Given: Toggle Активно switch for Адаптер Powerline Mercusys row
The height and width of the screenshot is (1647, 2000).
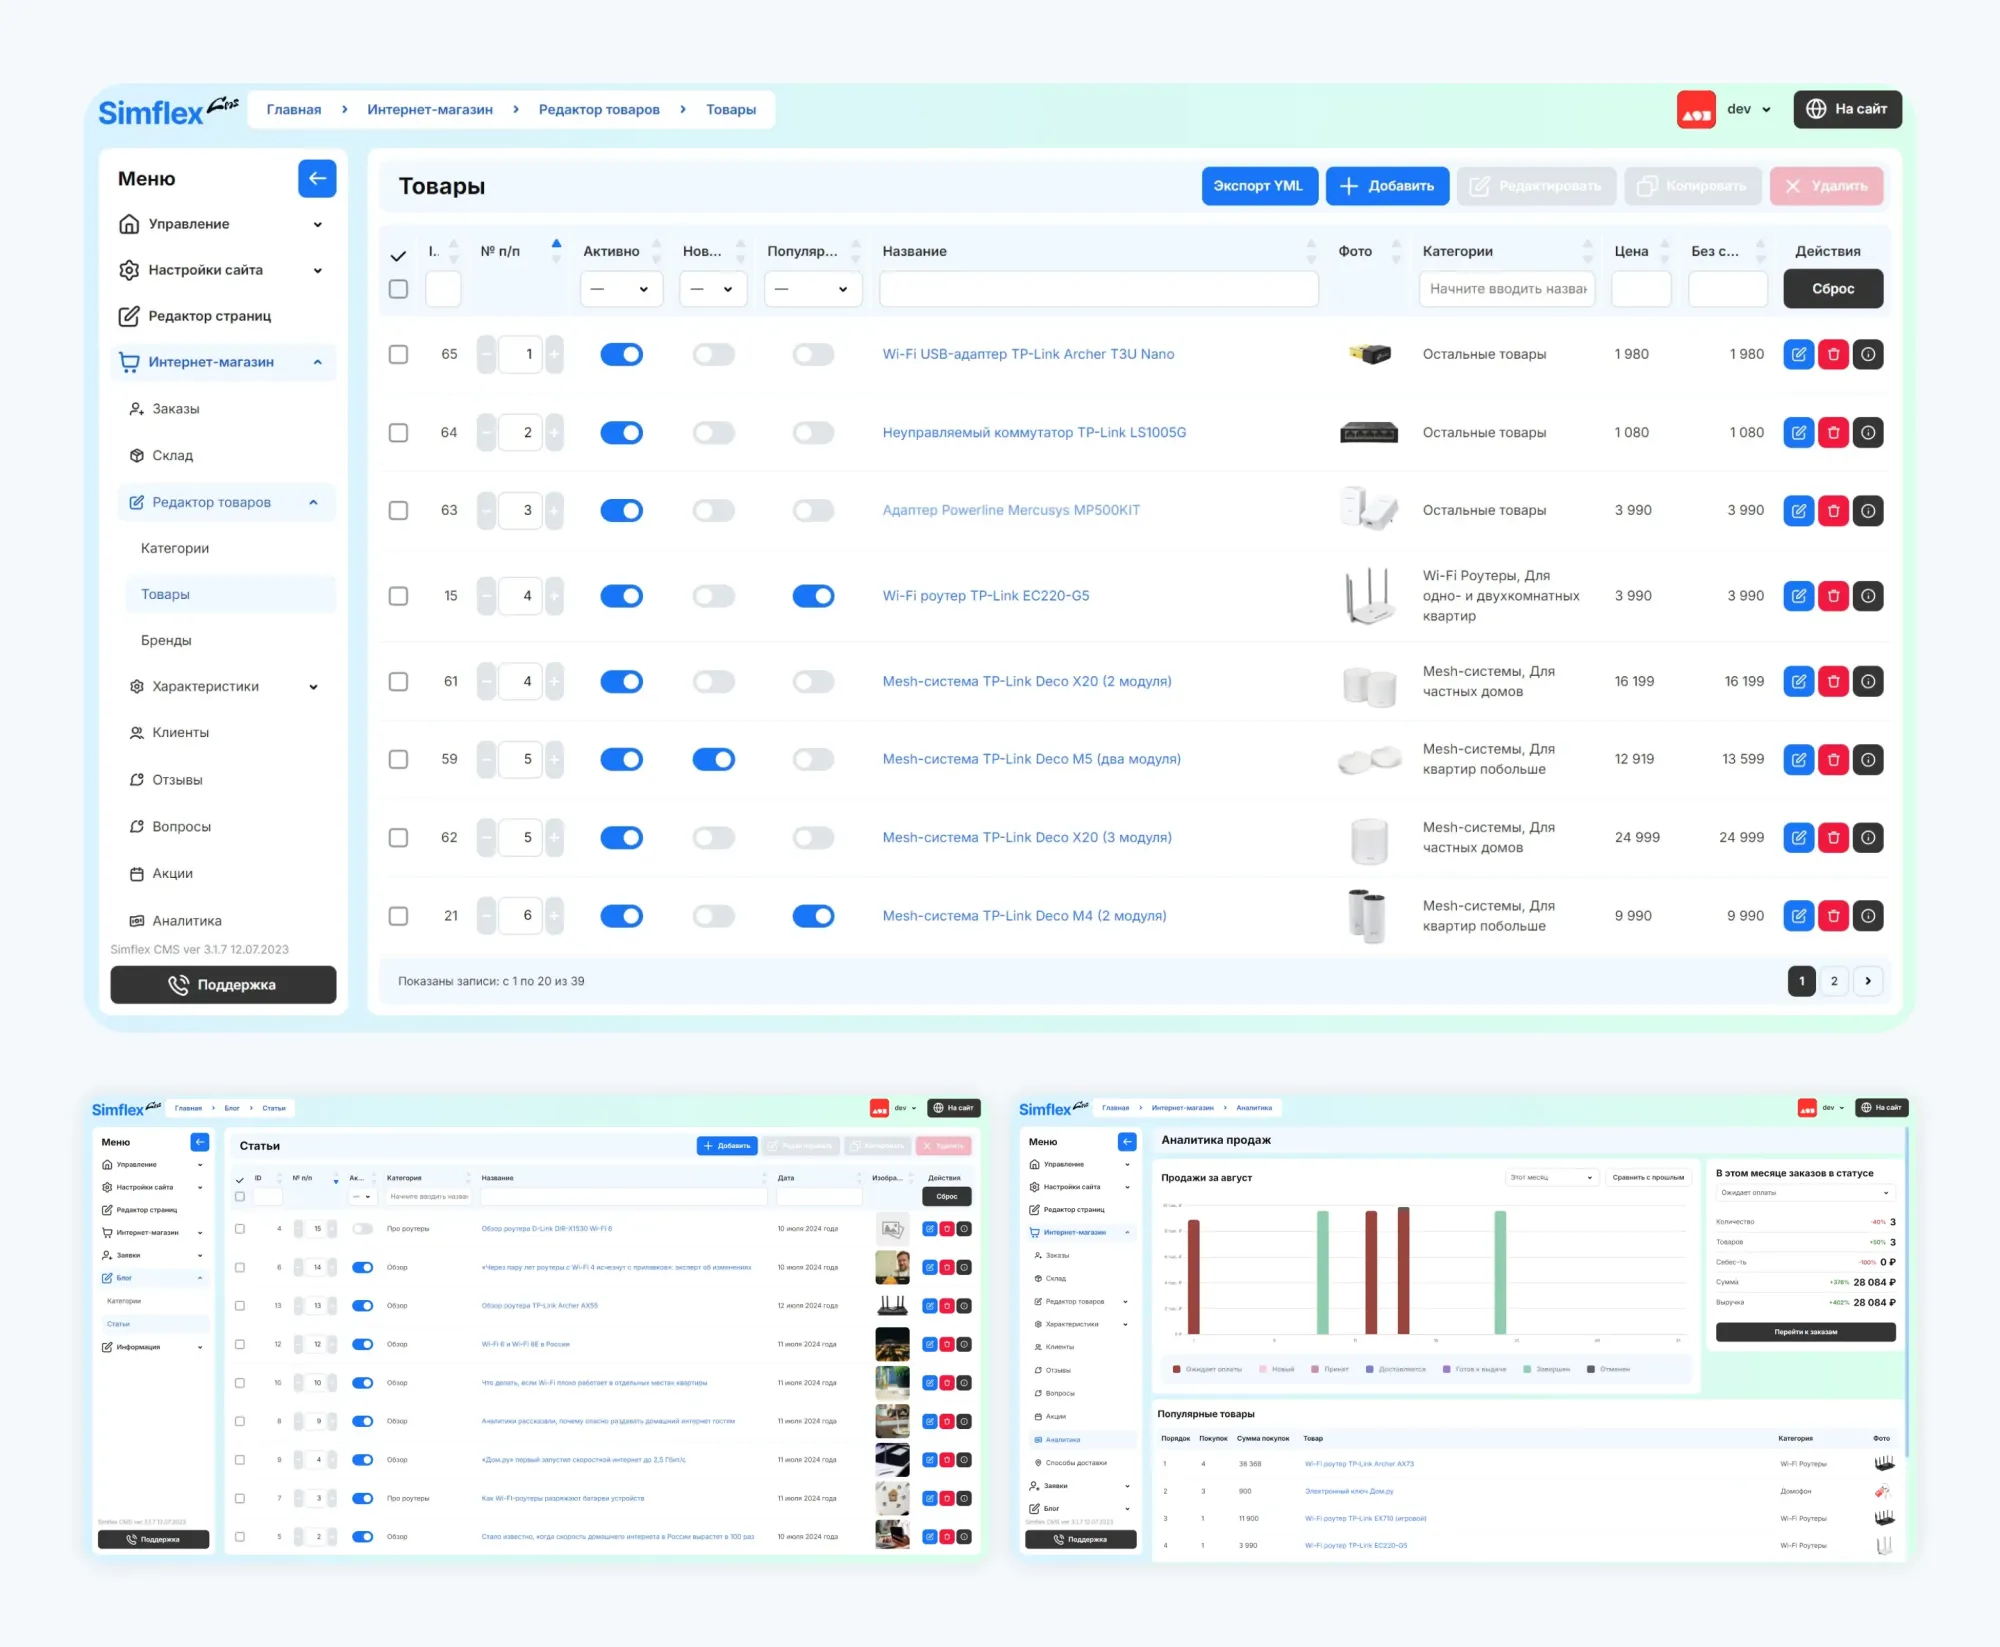Looking at the screenshot, I should tap(621, 511).
